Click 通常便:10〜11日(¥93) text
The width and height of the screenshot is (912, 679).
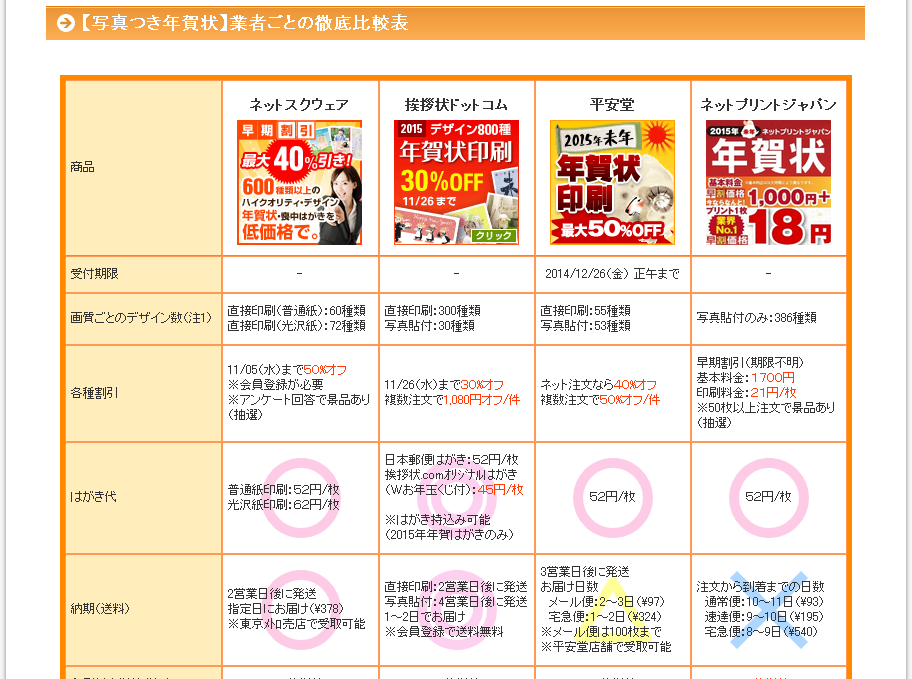(x=764, y=602)
